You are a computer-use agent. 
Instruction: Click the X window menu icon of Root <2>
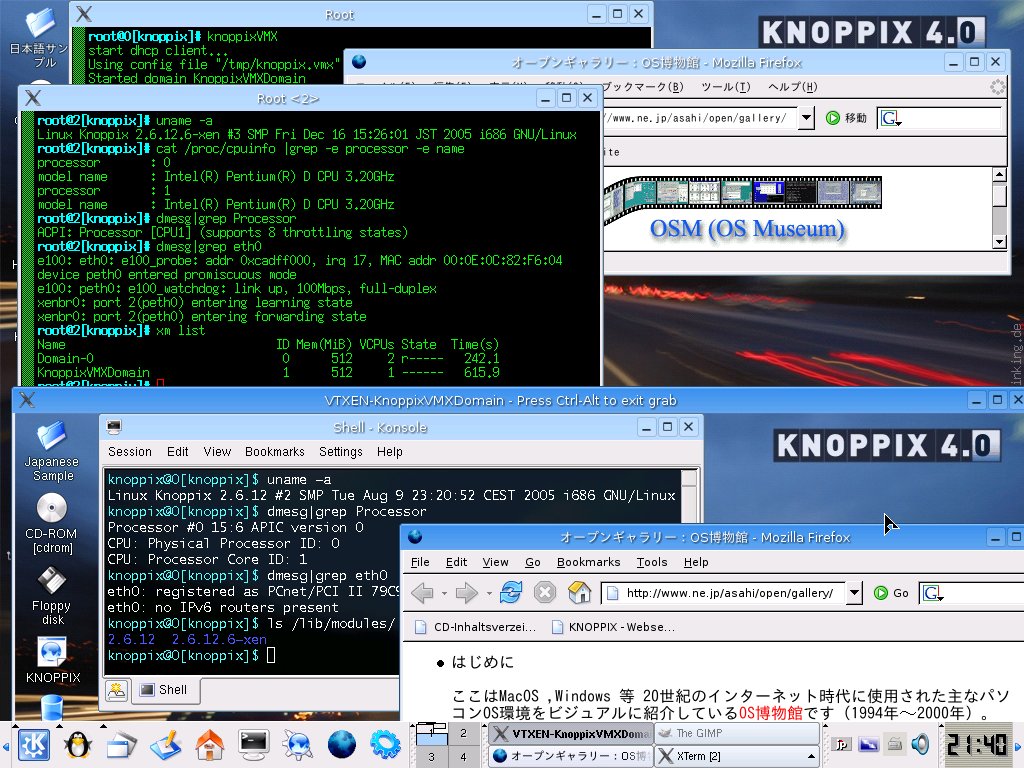point(33,99)
